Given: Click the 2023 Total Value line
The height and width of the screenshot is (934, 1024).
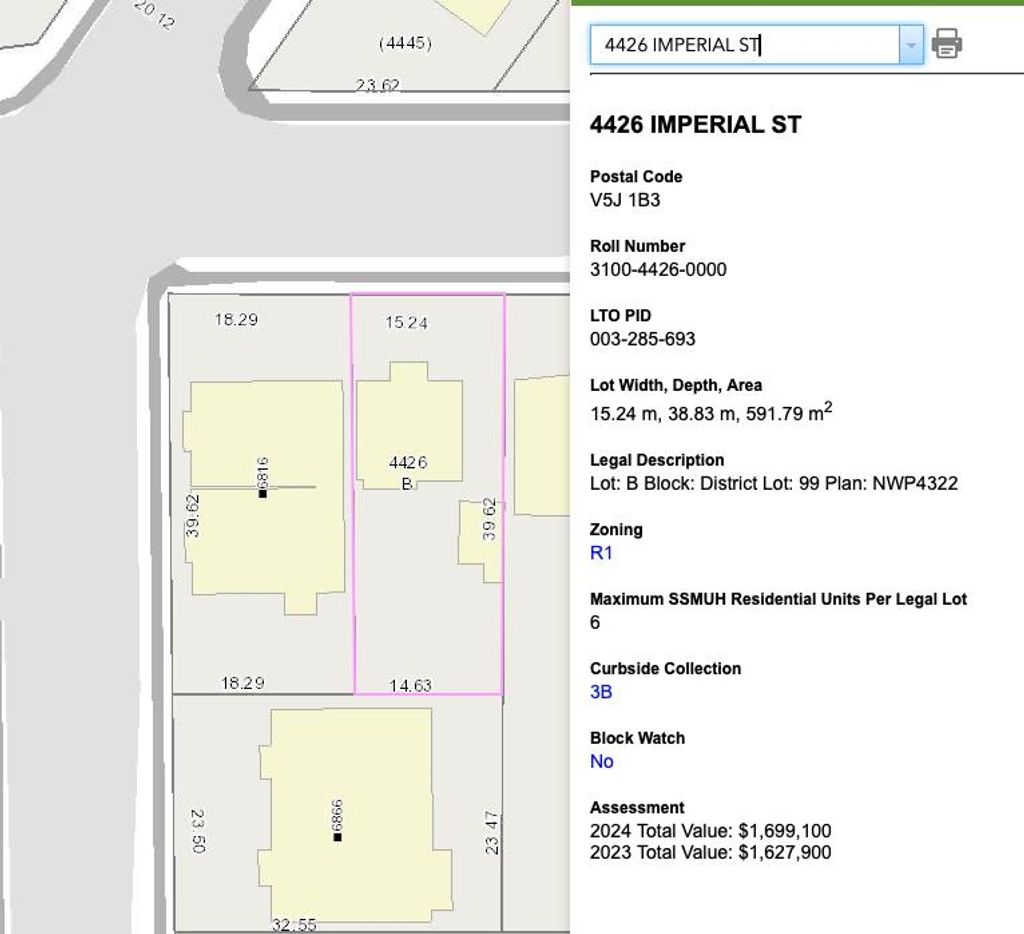Looking at the screenshot, I should point(711,852).
